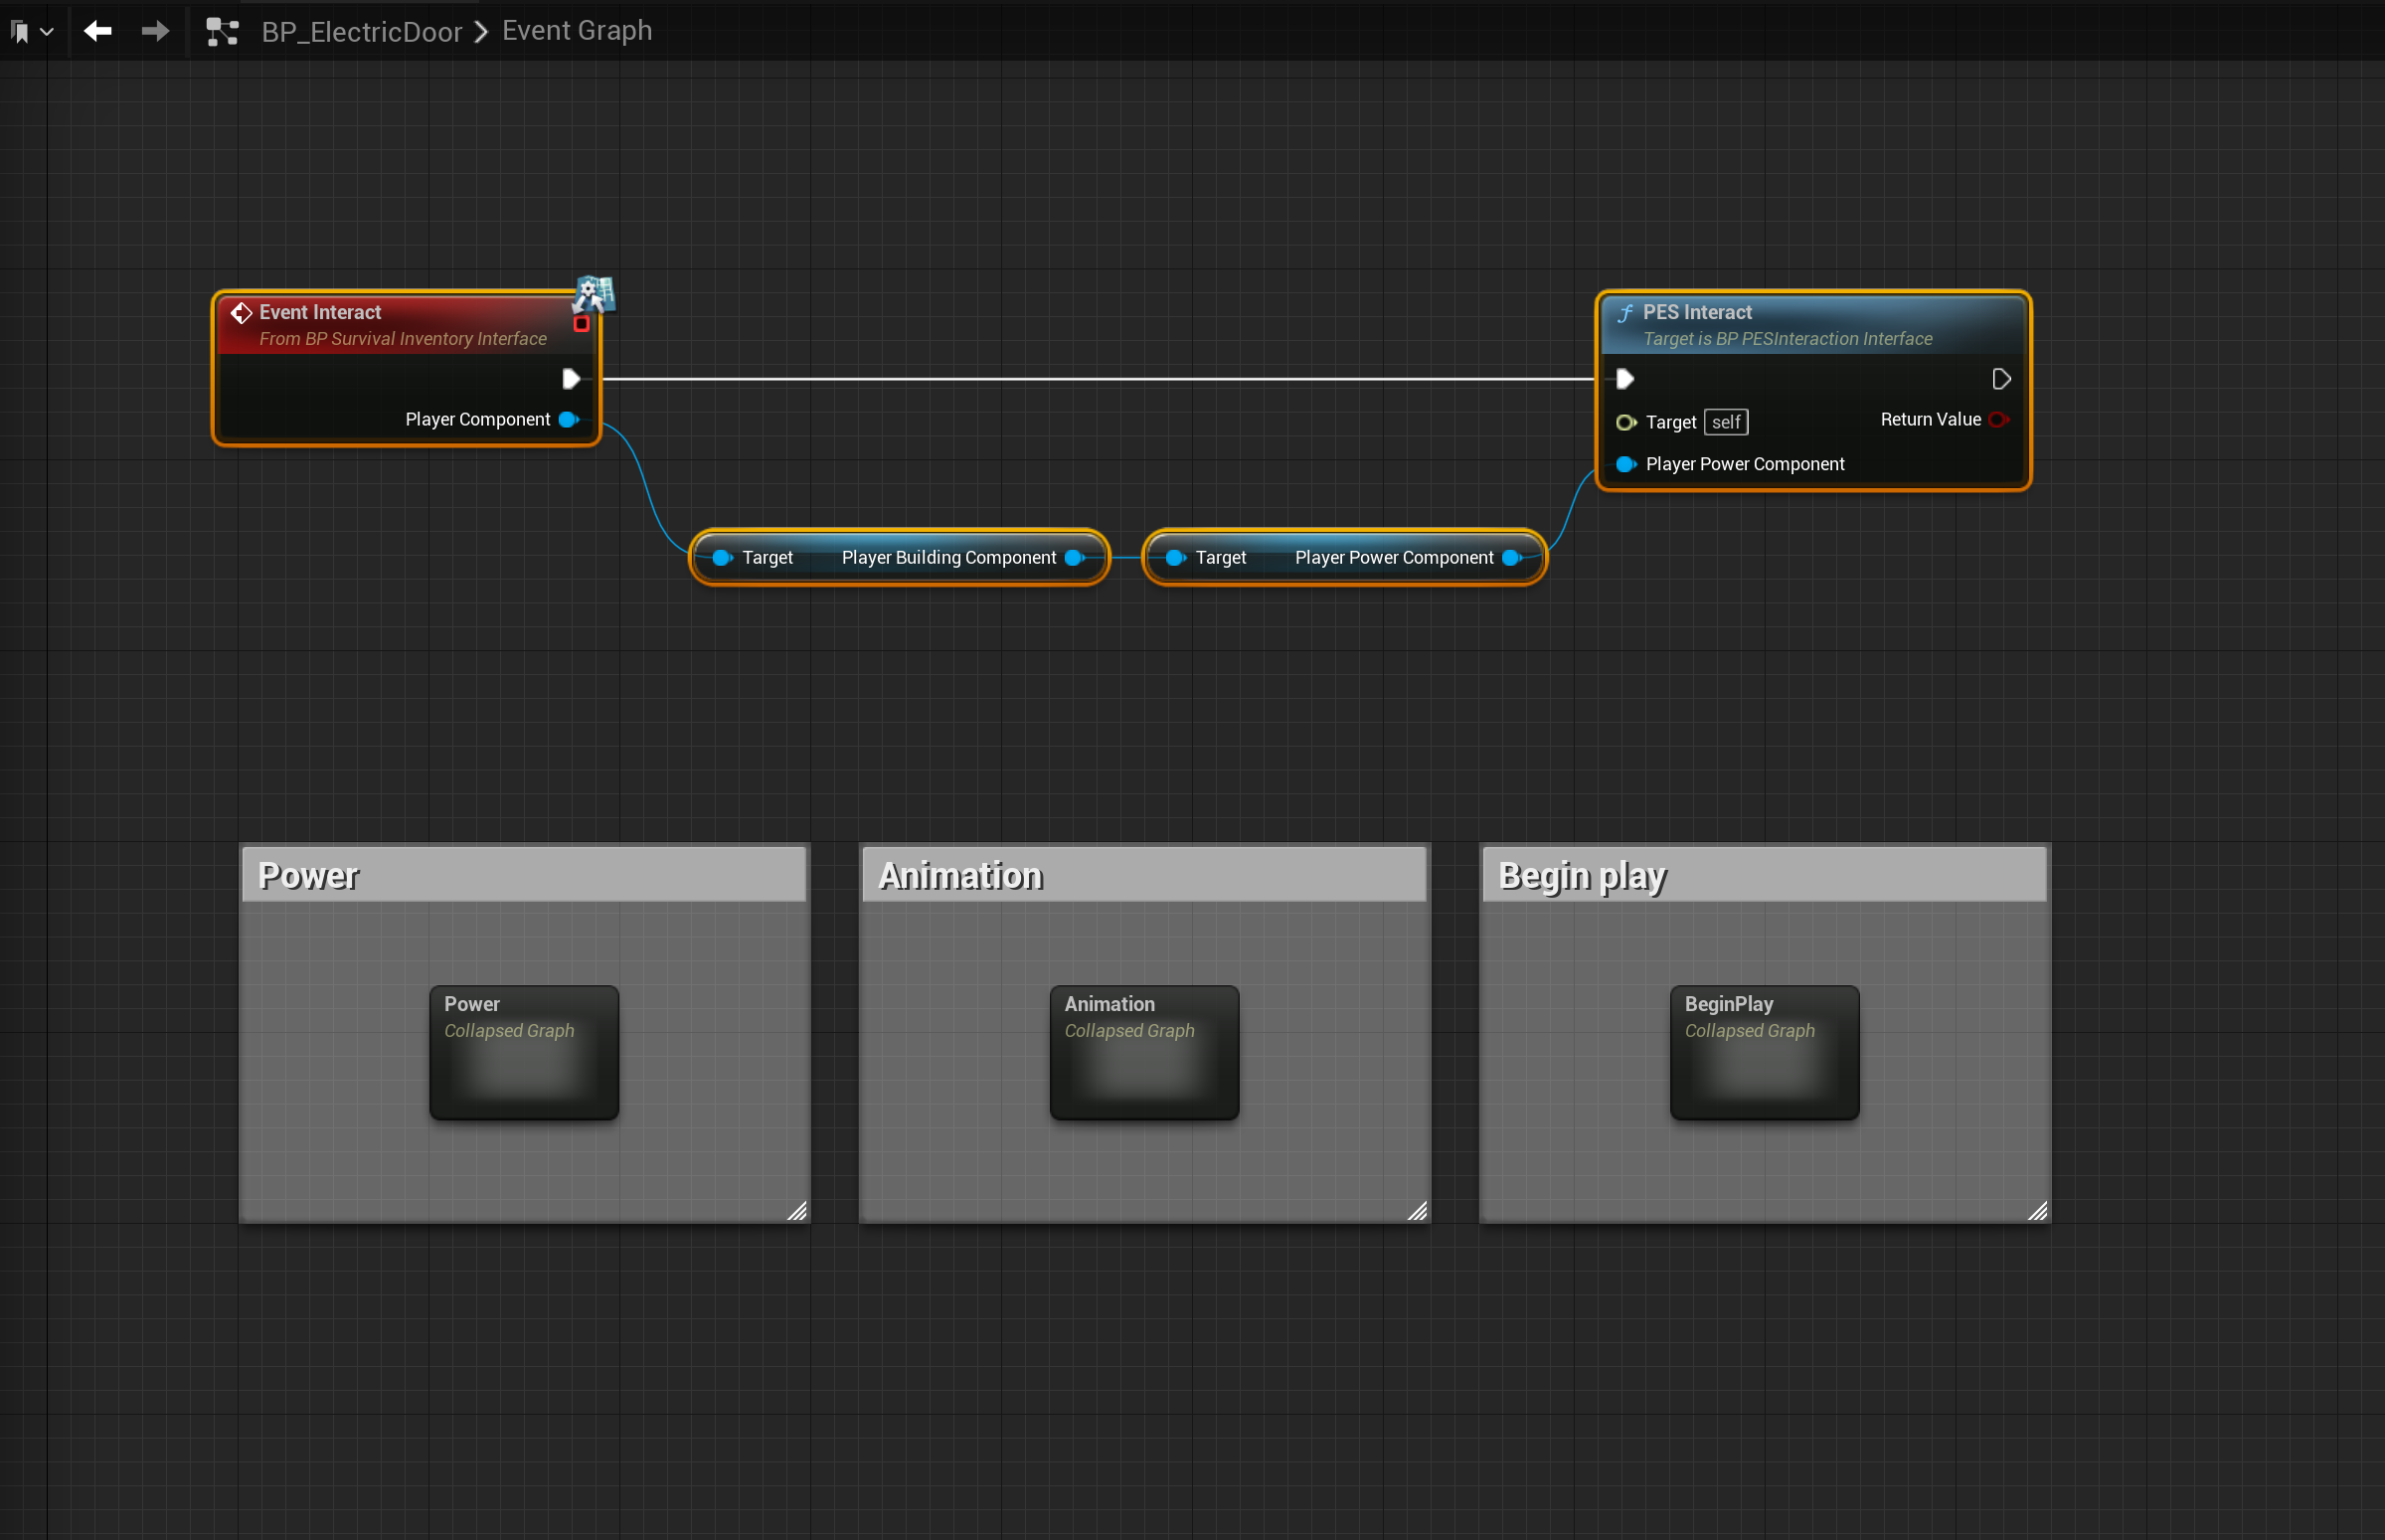
Task: Click the forward navigation arrow
Action: [x=155, y=31]
